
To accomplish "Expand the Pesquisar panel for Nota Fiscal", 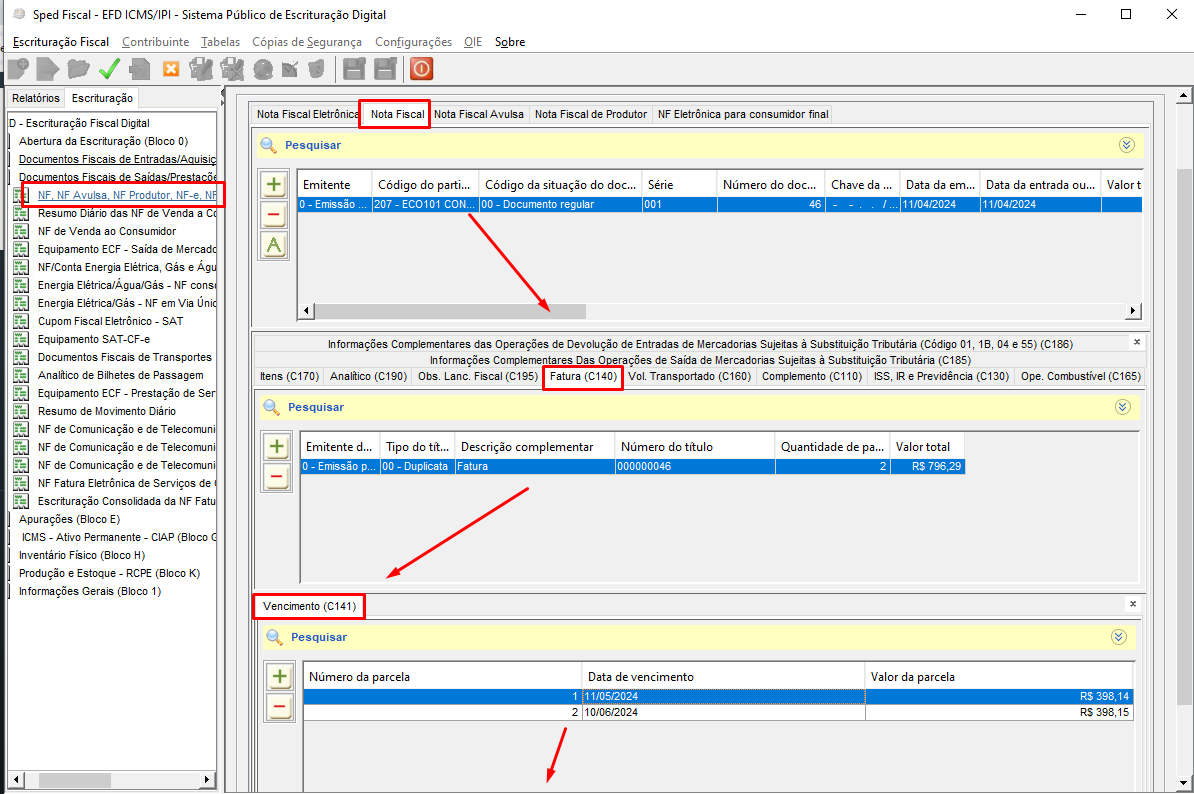I will coord(1127,145).
